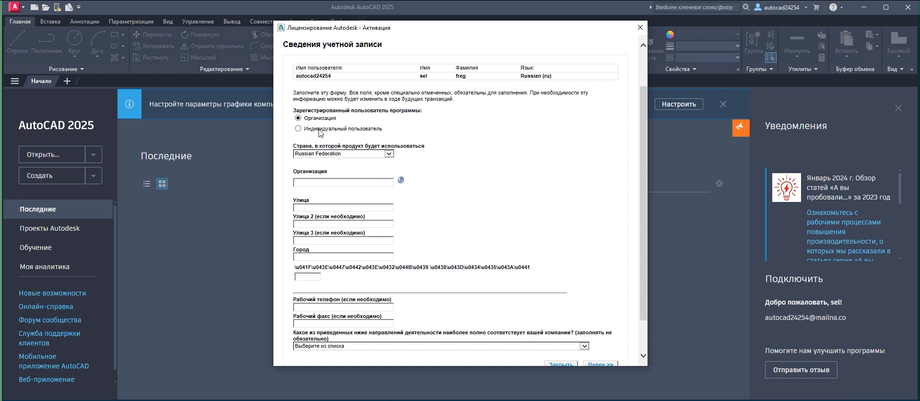
Task: Open the autocad24254 account dropdown
Action: tap(780, 8)
